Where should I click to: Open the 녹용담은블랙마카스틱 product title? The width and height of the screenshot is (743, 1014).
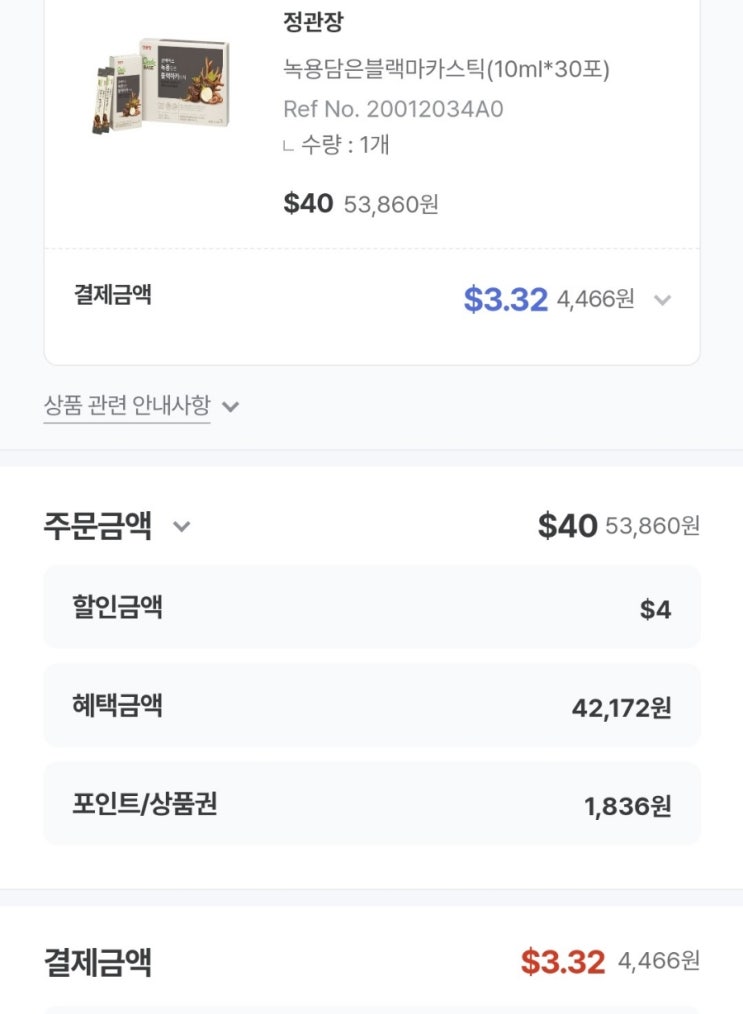click(x=446, y=69)
